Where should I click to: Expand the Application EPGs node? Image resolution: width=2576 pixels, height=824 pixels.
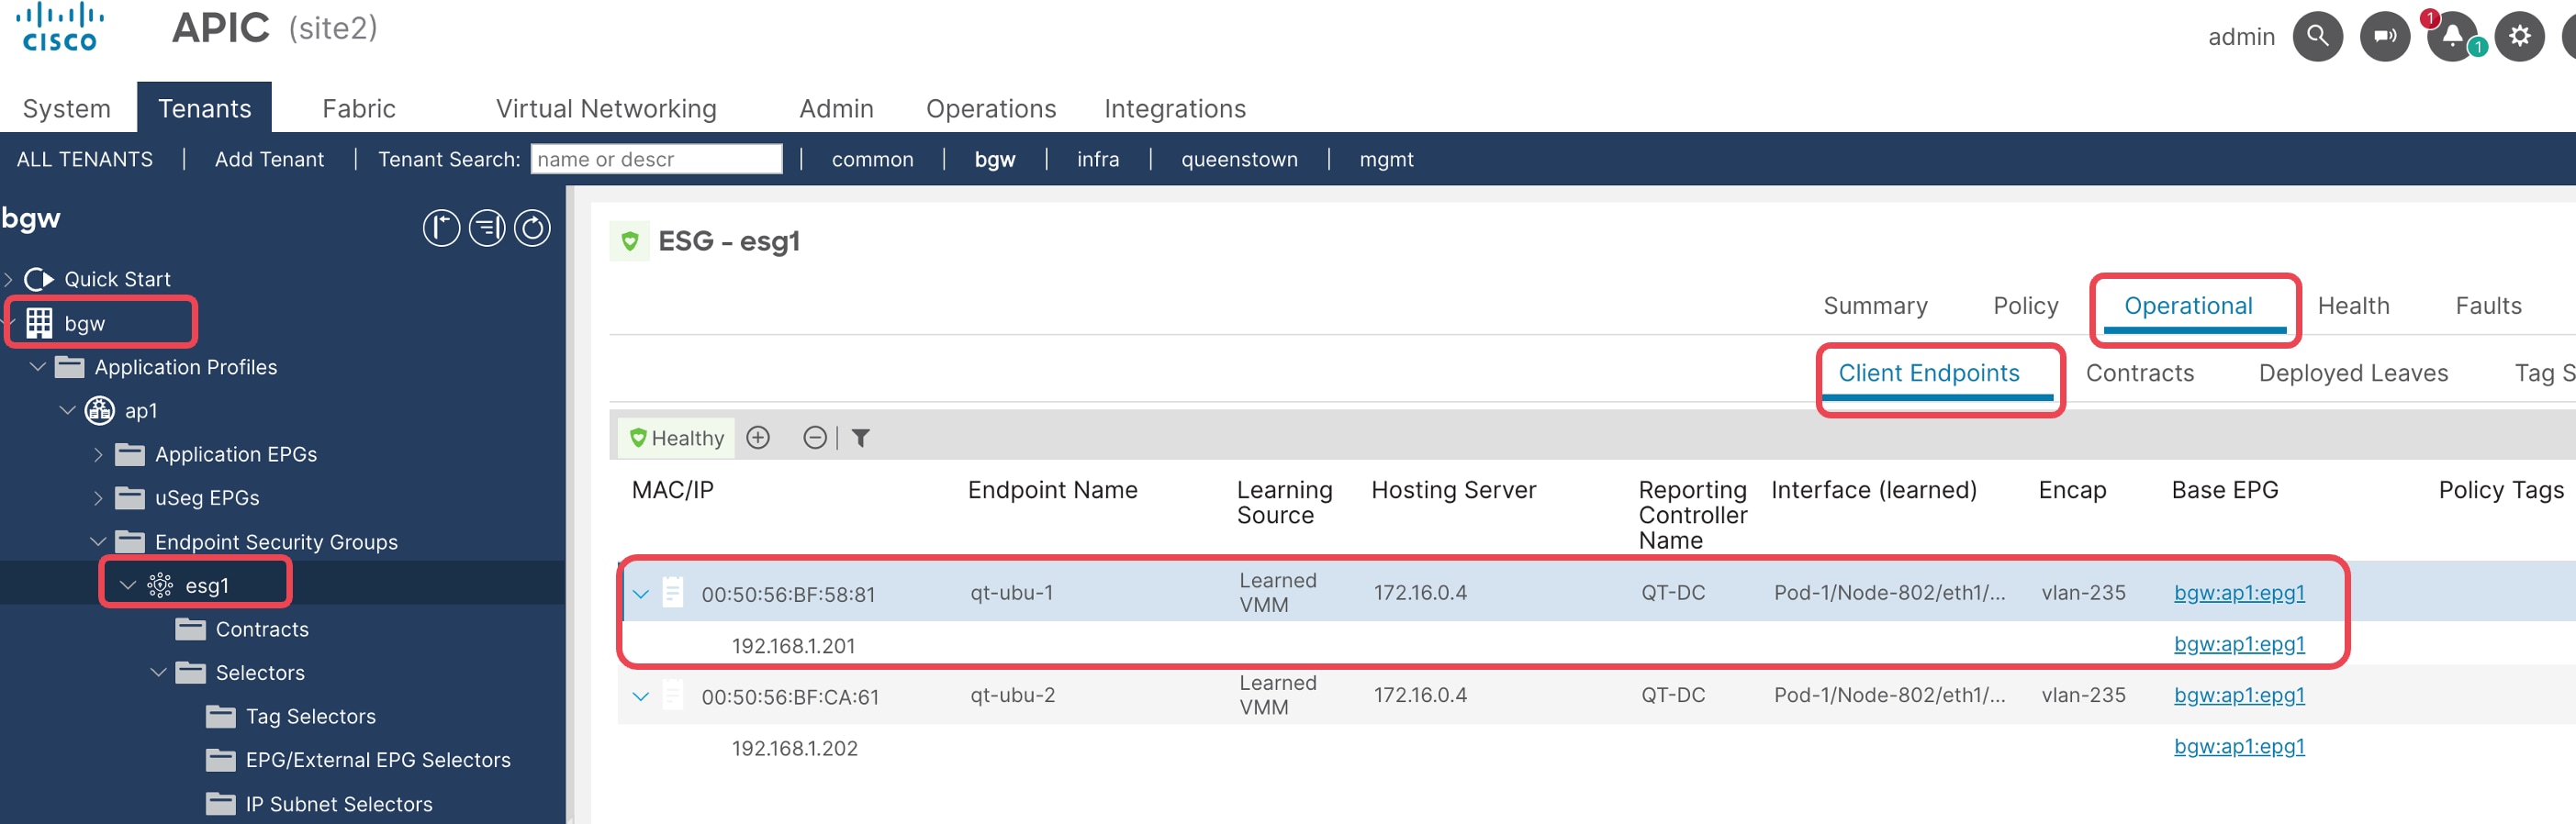click(98, 454)
